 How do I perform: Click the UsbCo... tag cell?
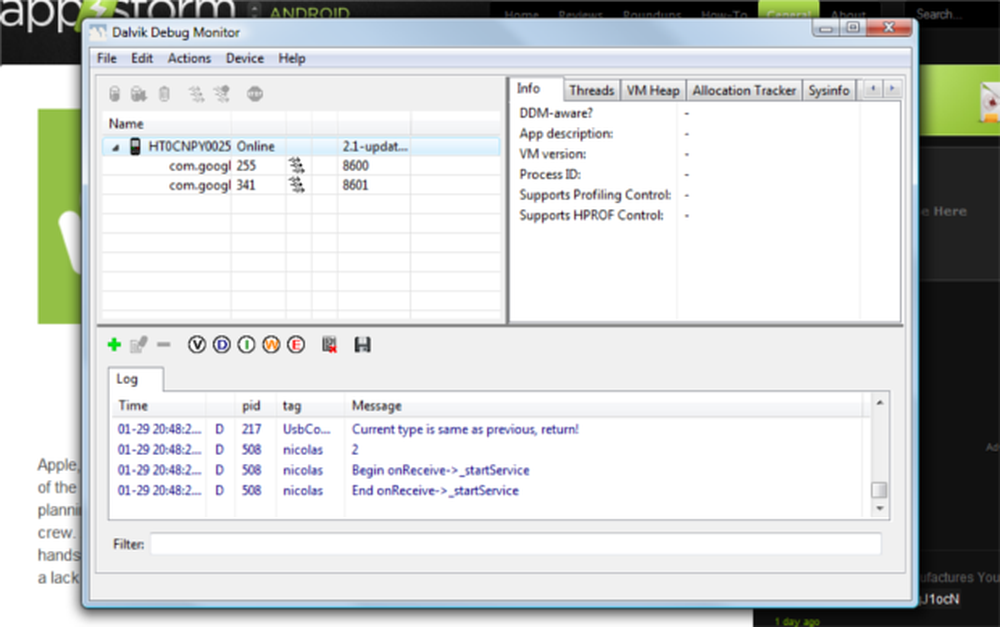[x=307, y=429]
